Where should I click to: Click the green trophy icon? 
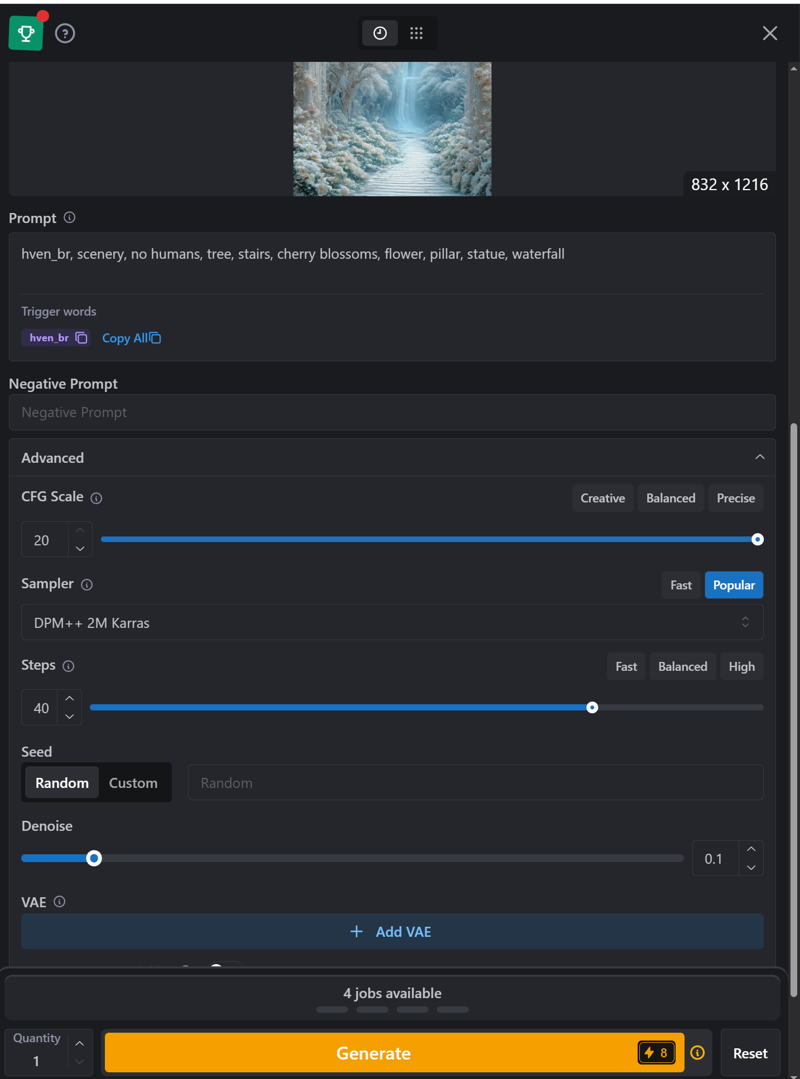[x=26, y=33]
